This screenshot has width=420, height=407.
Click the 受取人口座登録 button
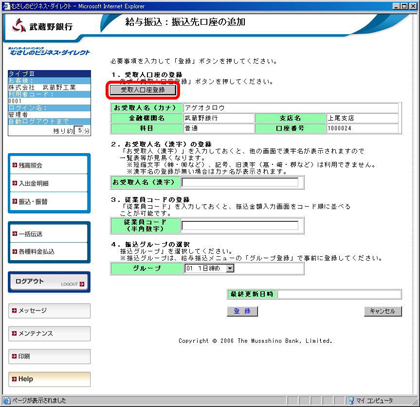(x=143, y=90)
